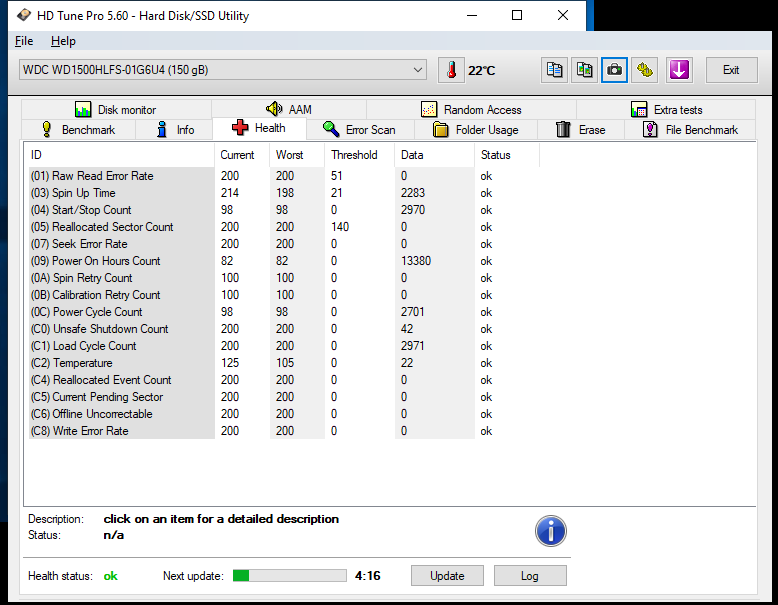
Task: Click the 2283 spin up data value
Action: [x=413, y=193]
